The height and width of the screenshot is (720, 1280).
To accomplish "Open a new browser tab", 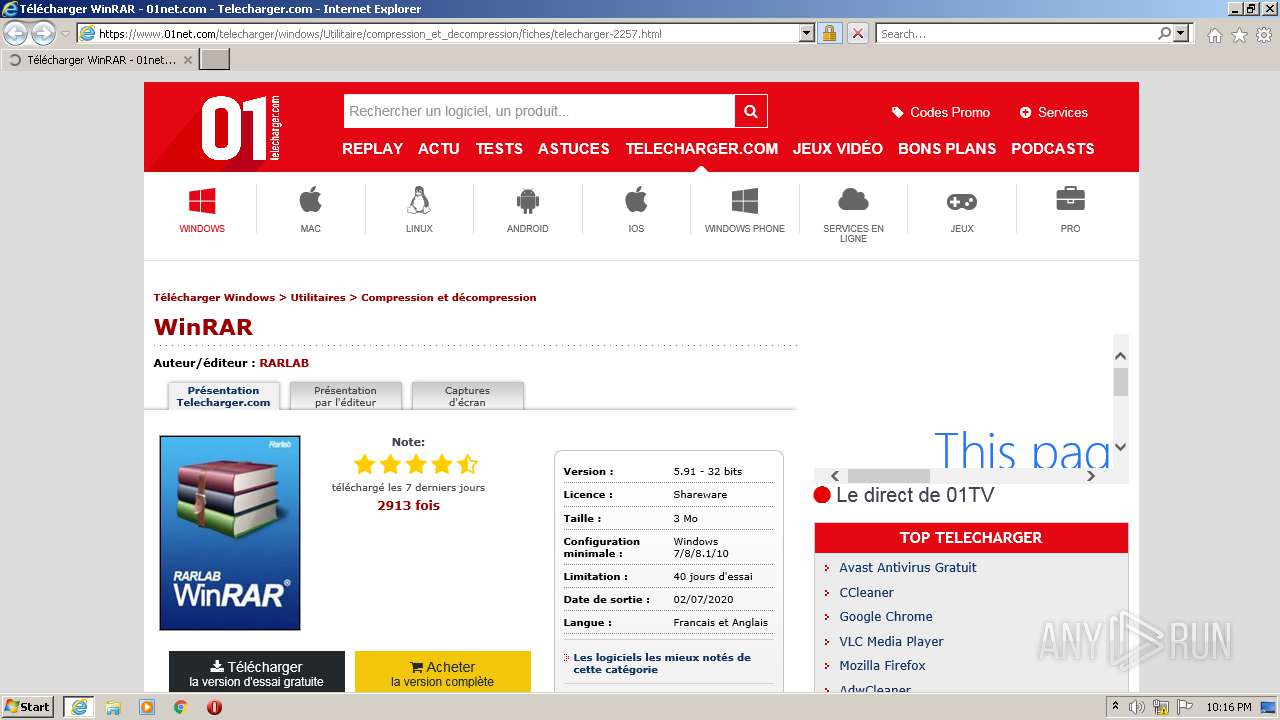I will 215,60.
